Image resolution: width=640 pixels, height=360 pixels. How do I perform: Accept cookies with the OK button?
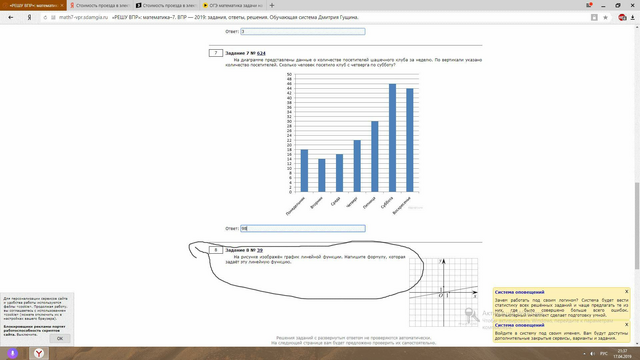coord(60,338)
